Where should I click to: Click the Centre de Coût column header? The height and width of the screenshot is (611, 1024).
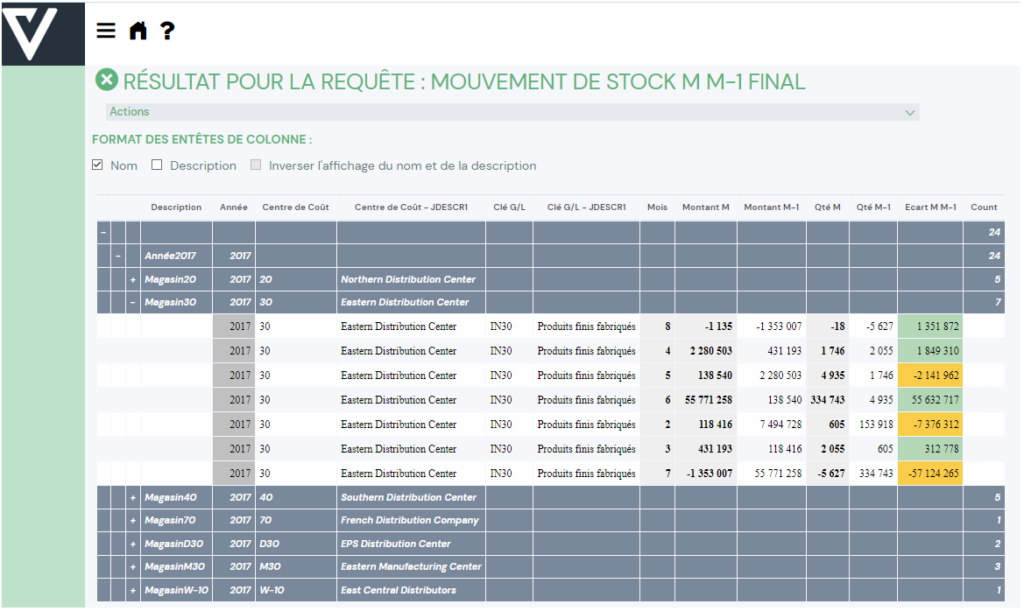coord(295,207)
